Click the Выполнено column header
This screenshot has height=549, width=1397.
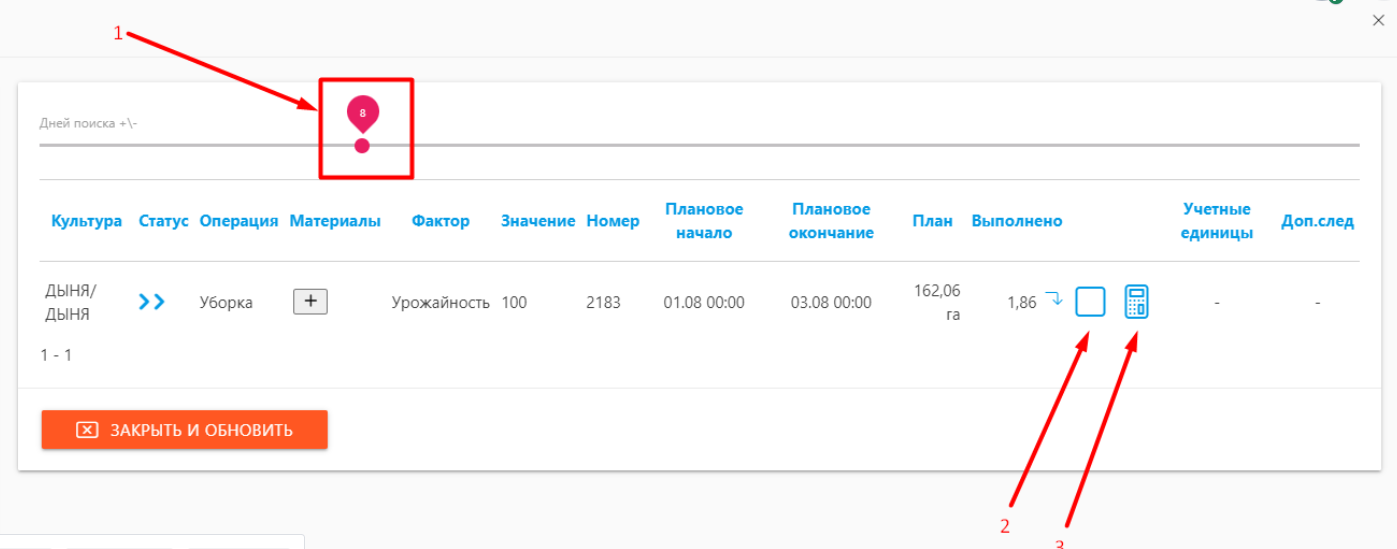pyautogui.click(x=1017, y=221)
